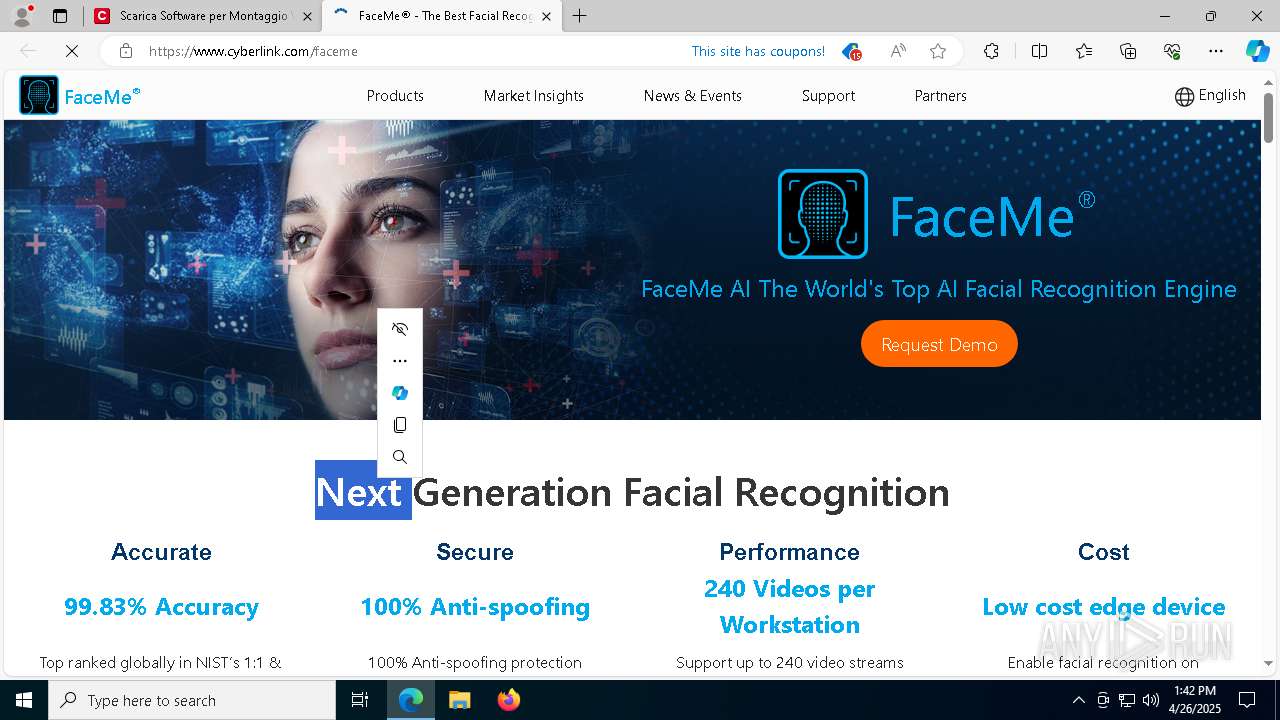Show hidden system tray icons
The width and height of the screenshot is (1280, 720).
[x=1078, y=700]
